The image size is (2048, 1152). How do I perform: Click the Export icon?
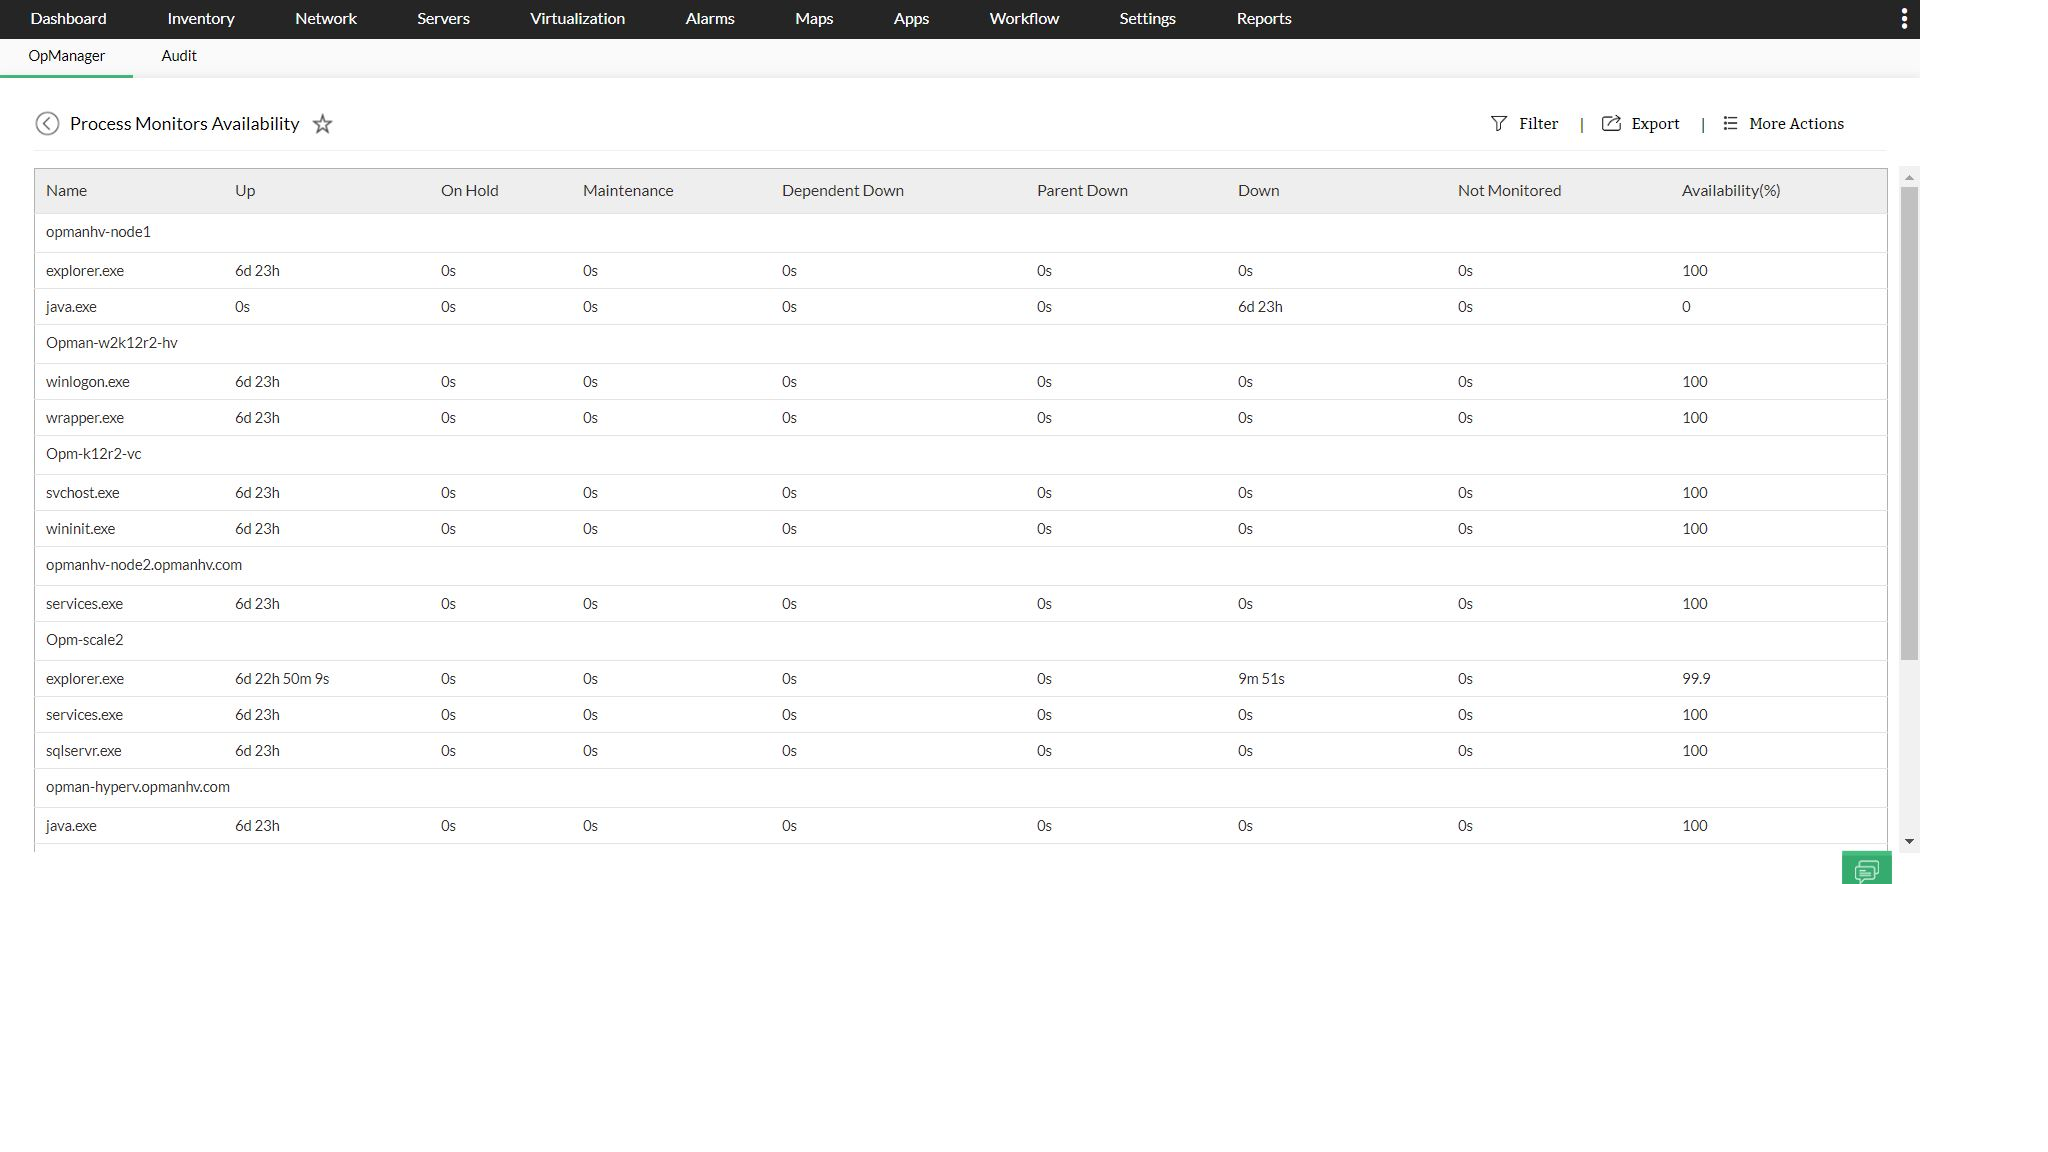(1611, 123)
